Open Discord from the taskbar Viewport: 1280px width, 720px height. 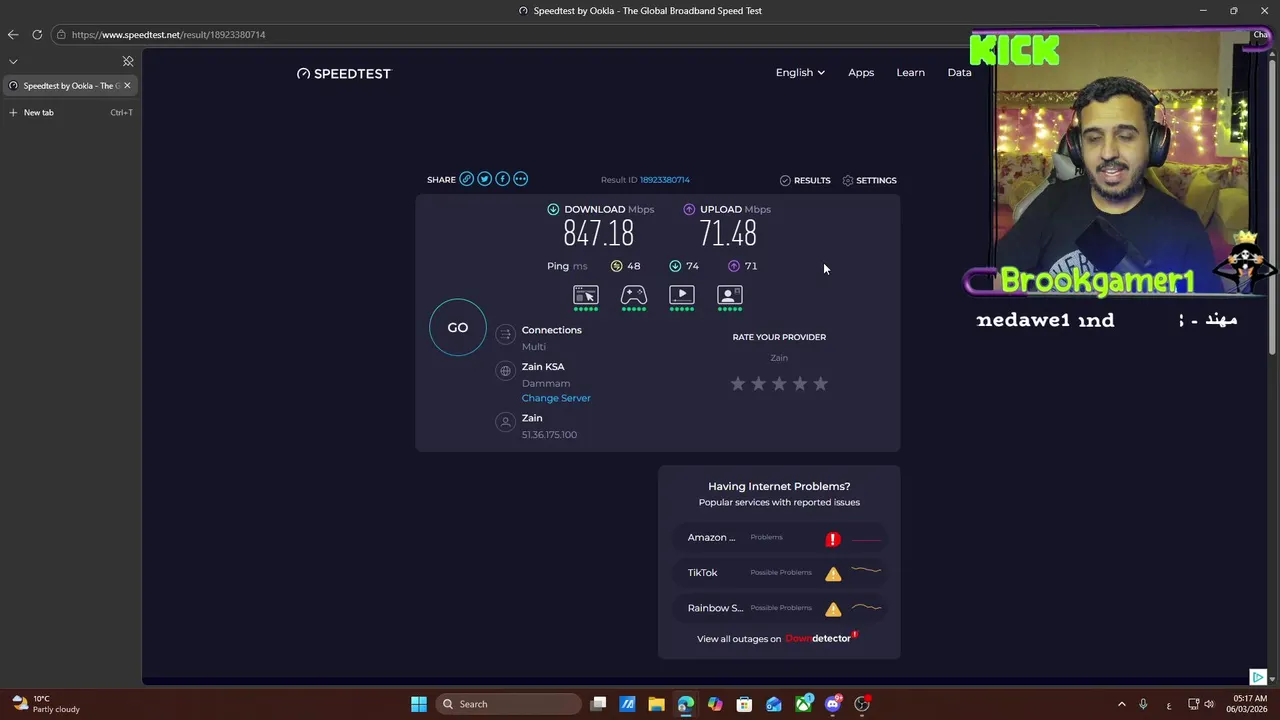pyautogui.click(x=833, y=704)
